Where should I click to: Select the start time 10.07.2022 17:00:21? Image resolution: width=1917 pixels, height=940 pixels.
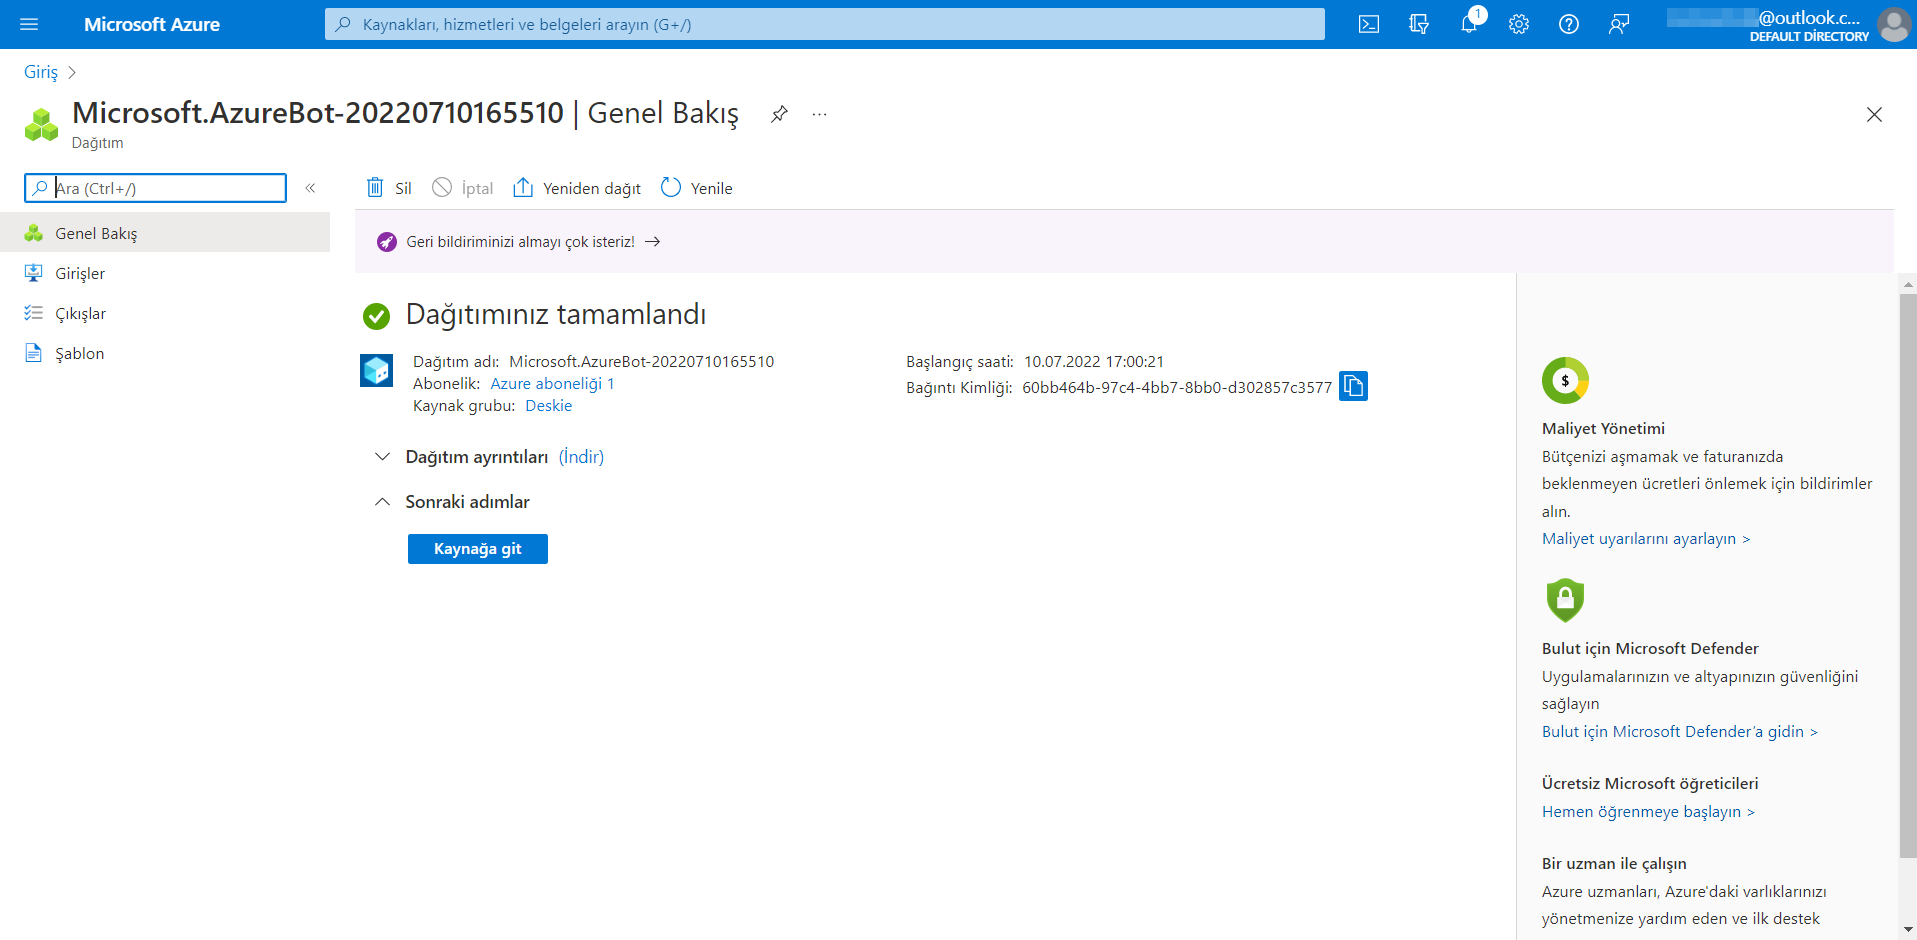[1094, 362]
